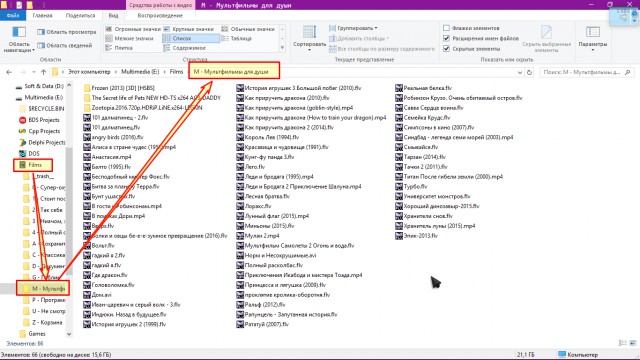Go up one folder level arrow
Screen dimensions: 640x360
pos(43,72)
